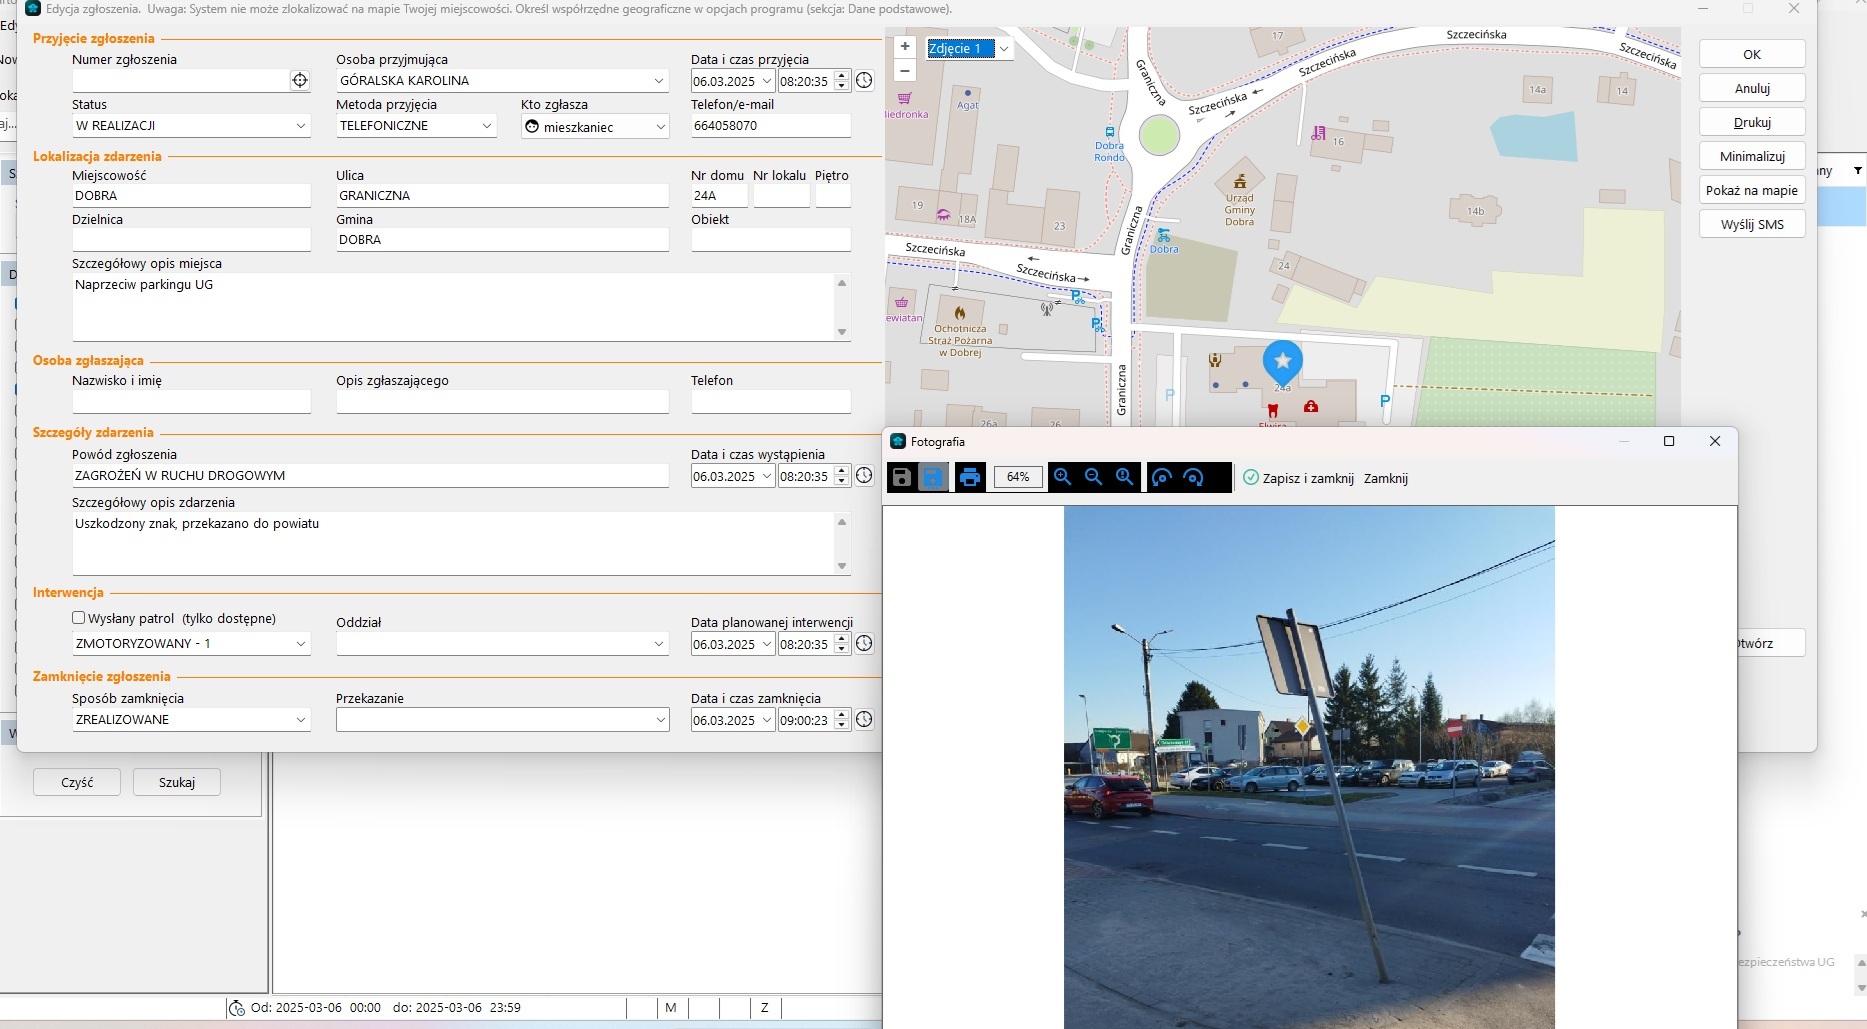Viewport: 1867px width, 1029px height.
Task: Decrease zamknięcia time with spinner down arrow
Action: click(842, 725)
